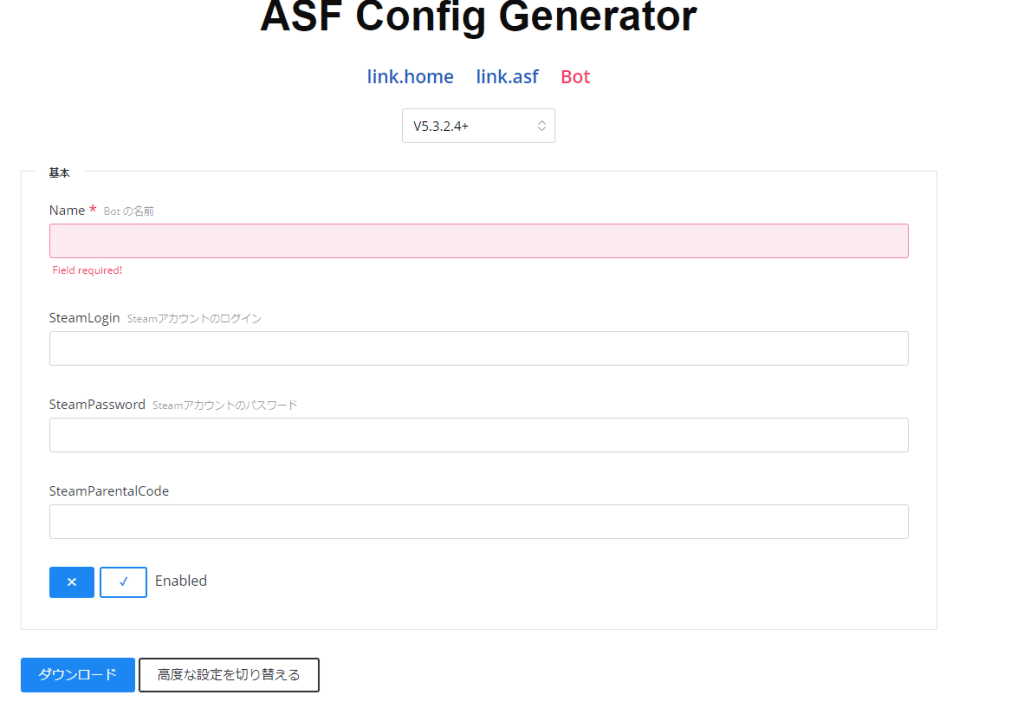Viewport: 1024px width, 721px height.
Task: Click the 基本 section header
Action: pos(59,172)
